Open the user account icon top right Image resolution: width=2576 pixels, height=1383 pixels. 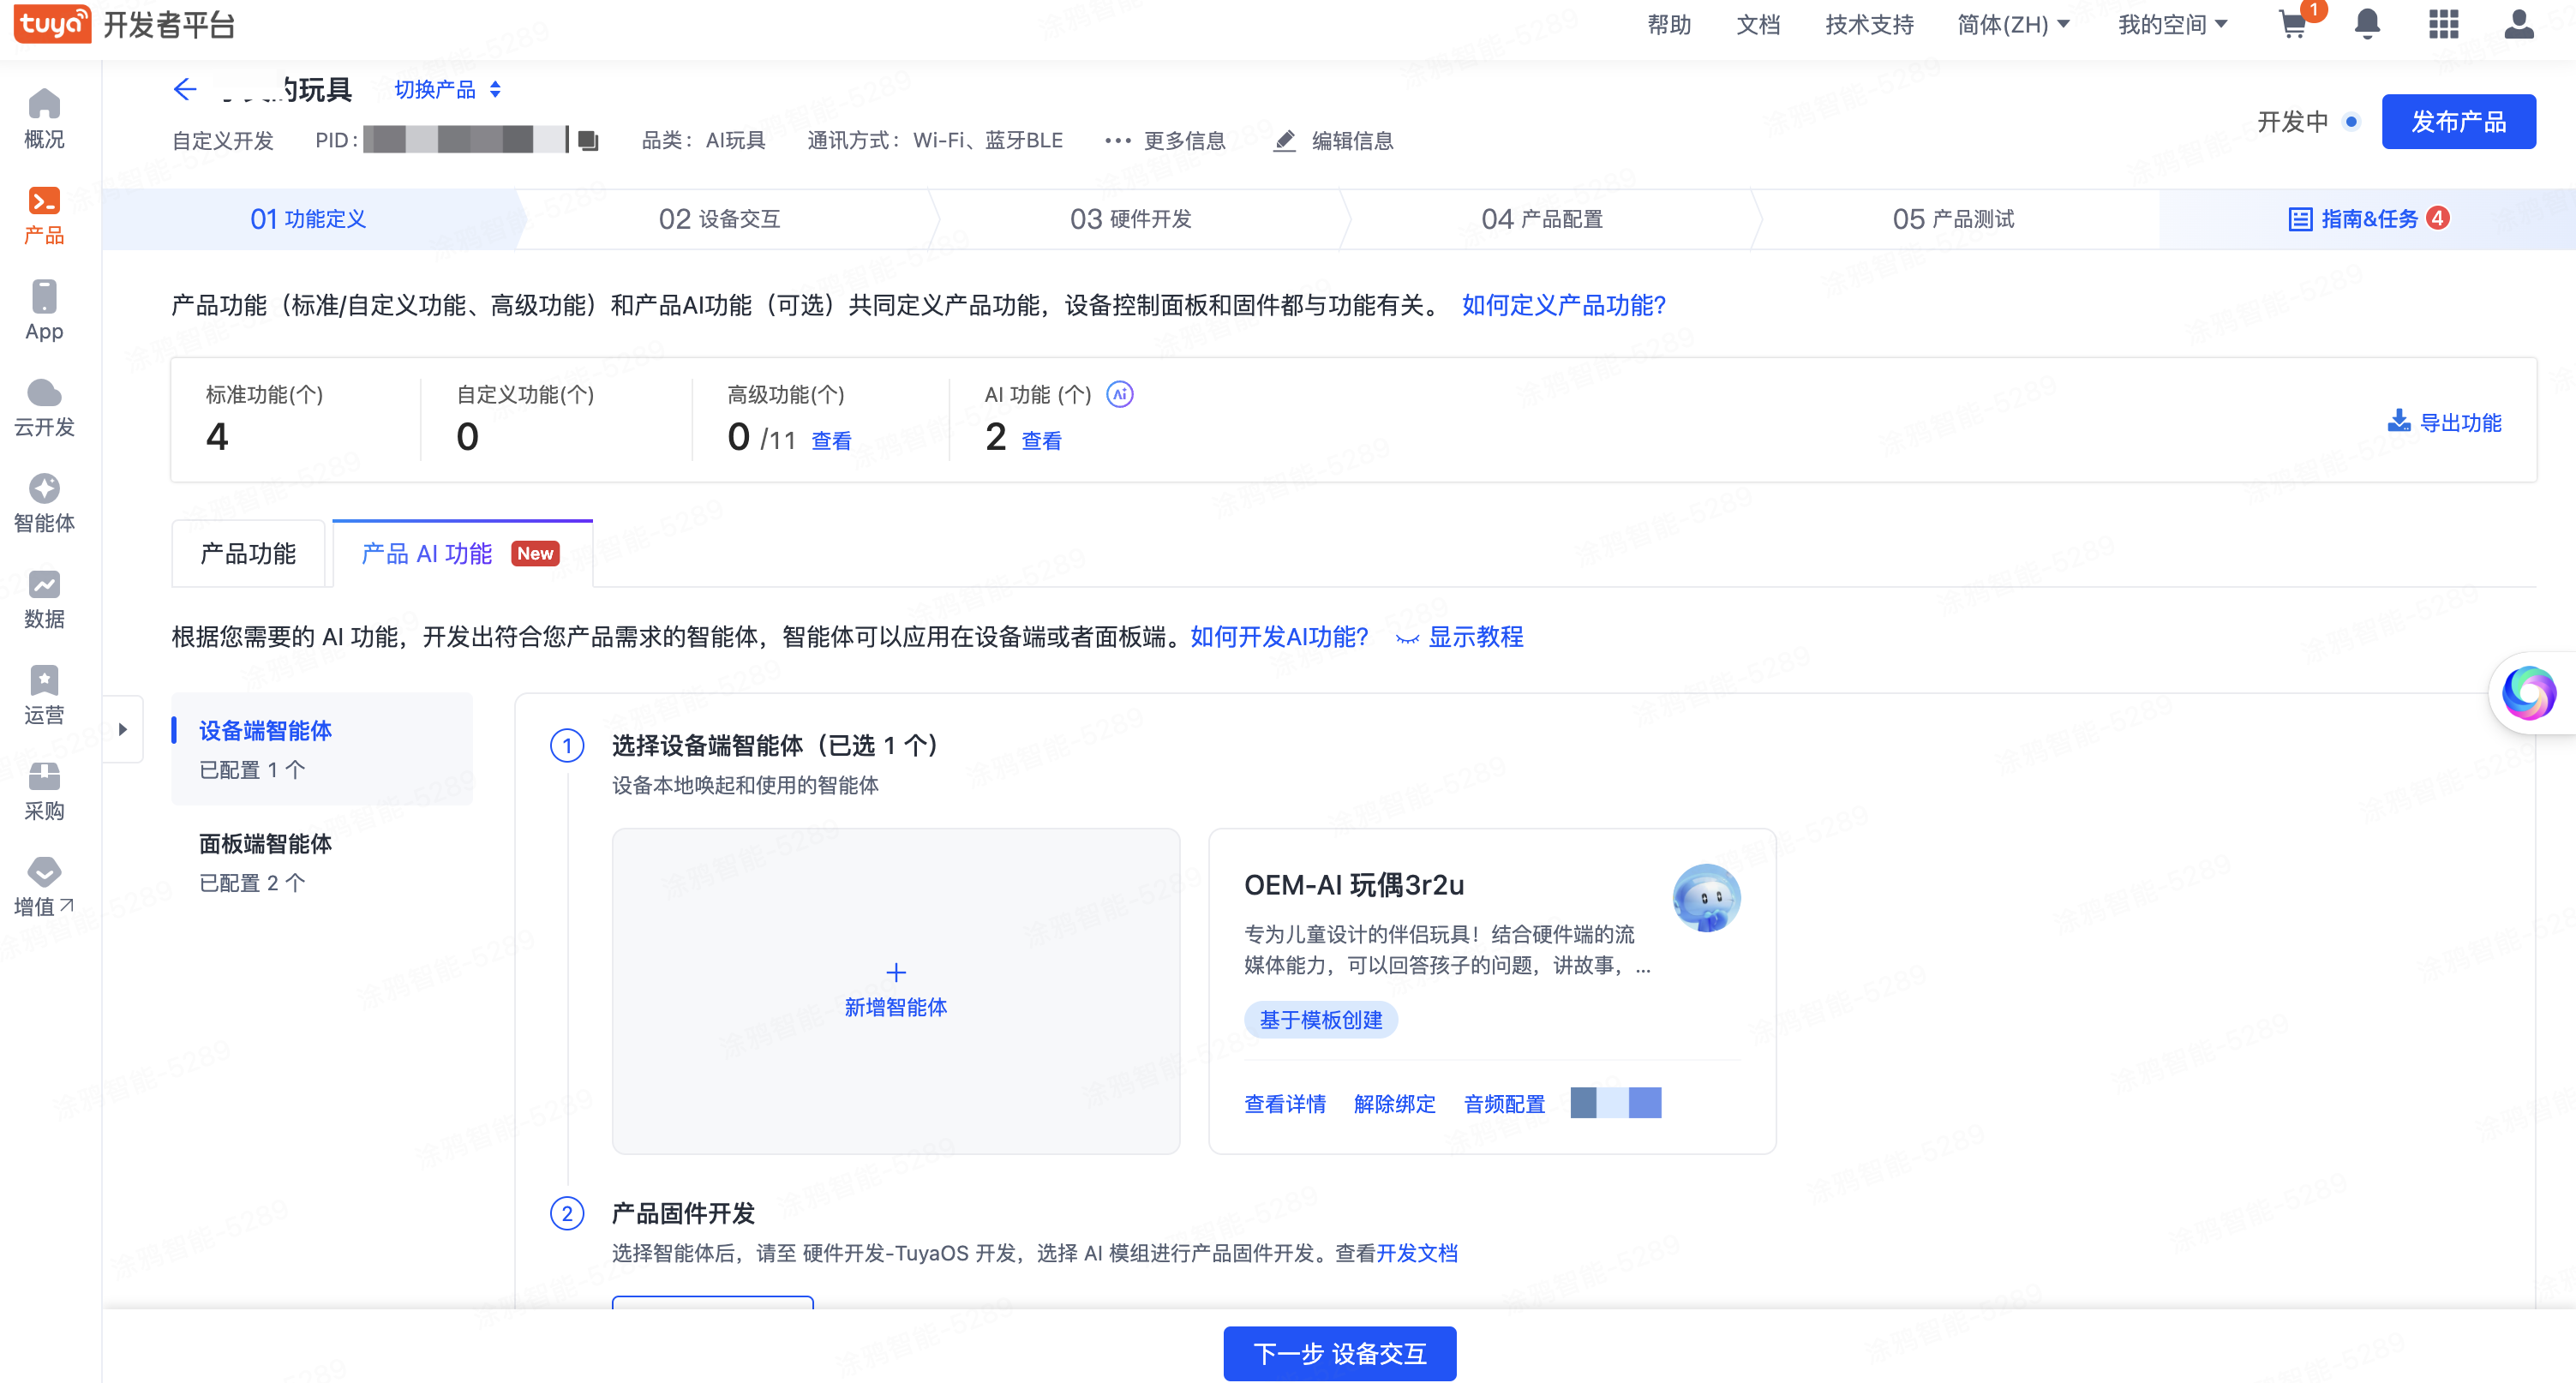[2520, 24]
